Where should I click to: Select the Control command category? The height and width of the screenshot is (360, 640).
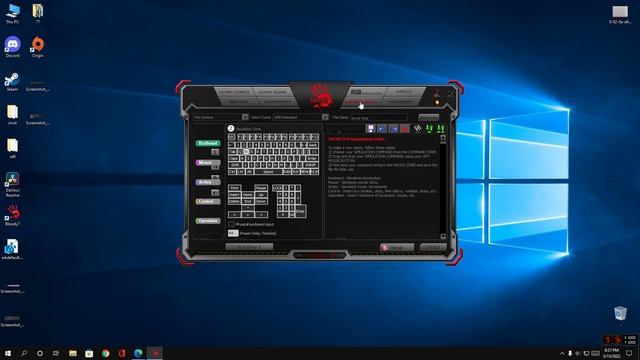coord(207,201)
